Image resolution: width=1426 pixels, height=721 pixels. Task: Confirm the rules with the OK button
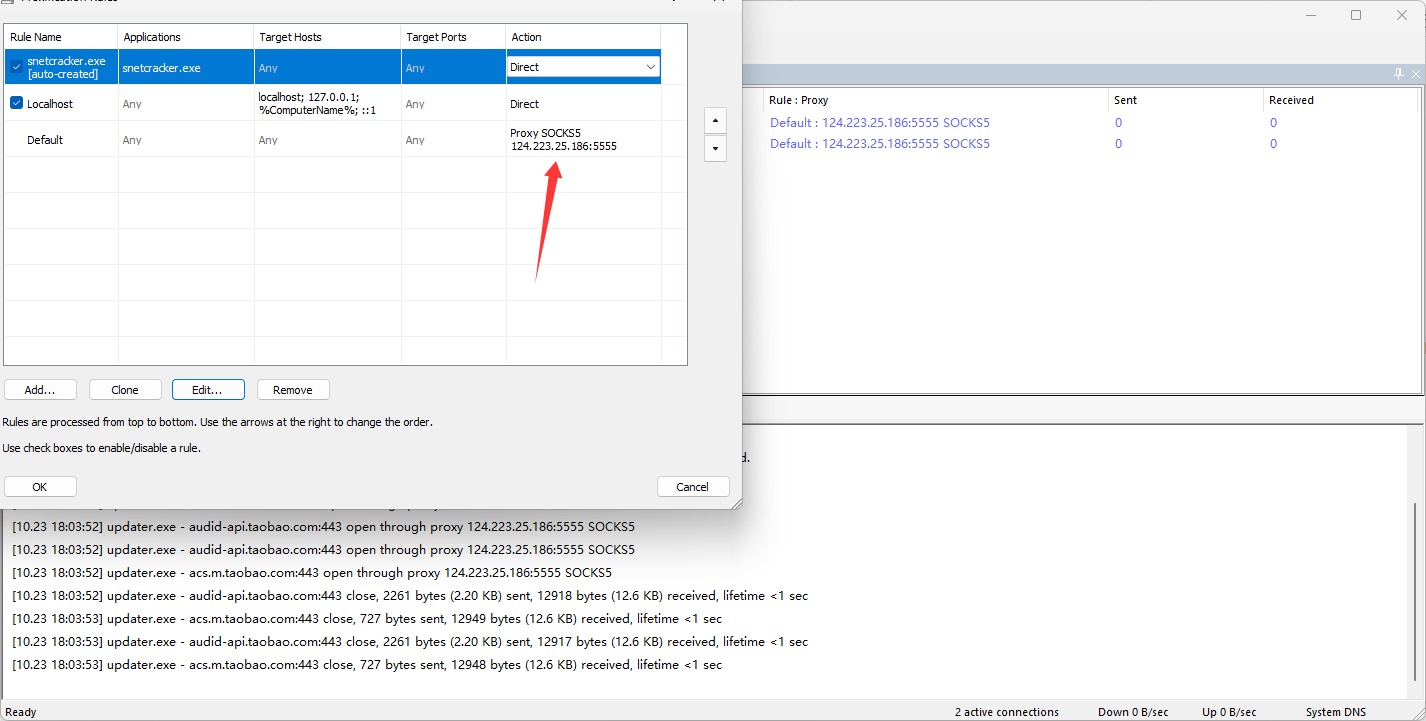pyautogui.click(x=40, y=487)
